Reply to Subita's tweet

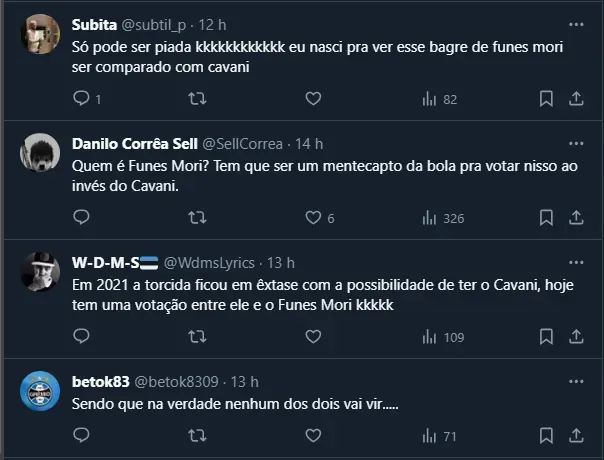click(84, 99)
